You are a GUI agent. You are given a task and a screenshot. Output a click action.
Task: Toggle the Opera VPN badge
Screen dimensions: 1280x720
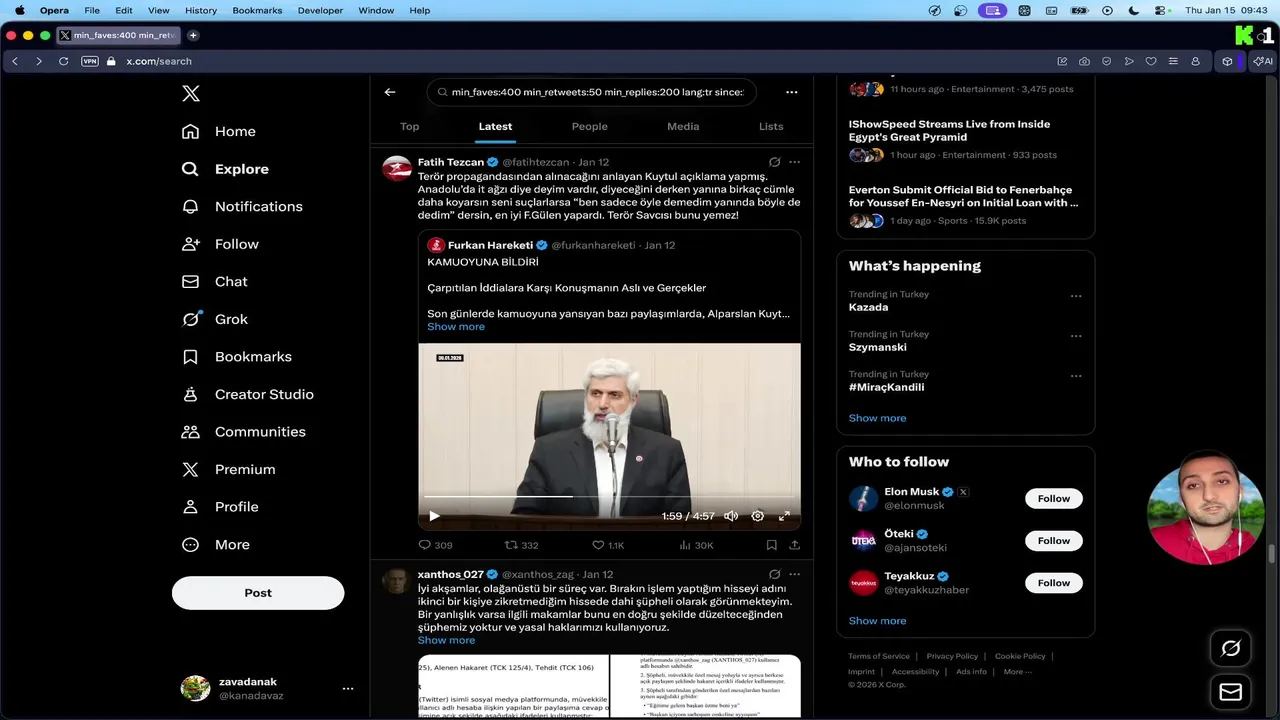[90, 61]
